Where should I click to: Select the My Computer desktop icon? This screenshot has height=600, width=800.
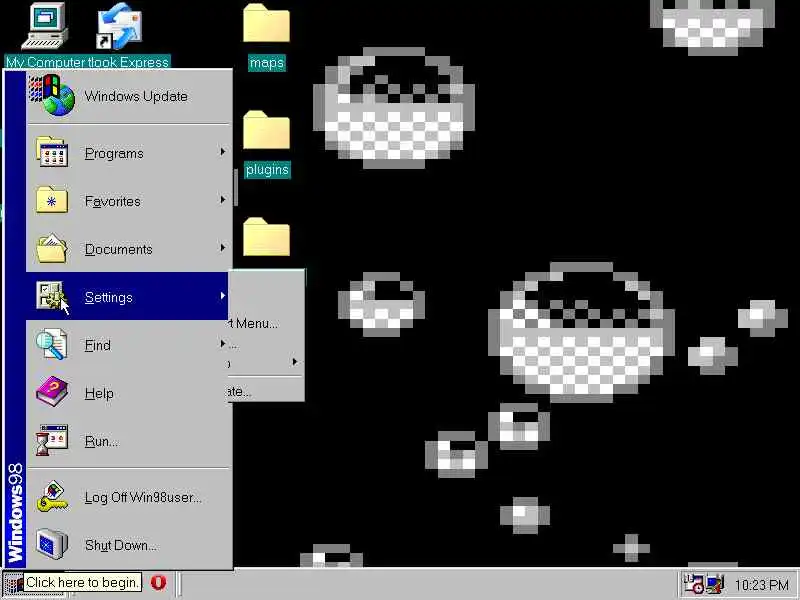pos(45,36)
